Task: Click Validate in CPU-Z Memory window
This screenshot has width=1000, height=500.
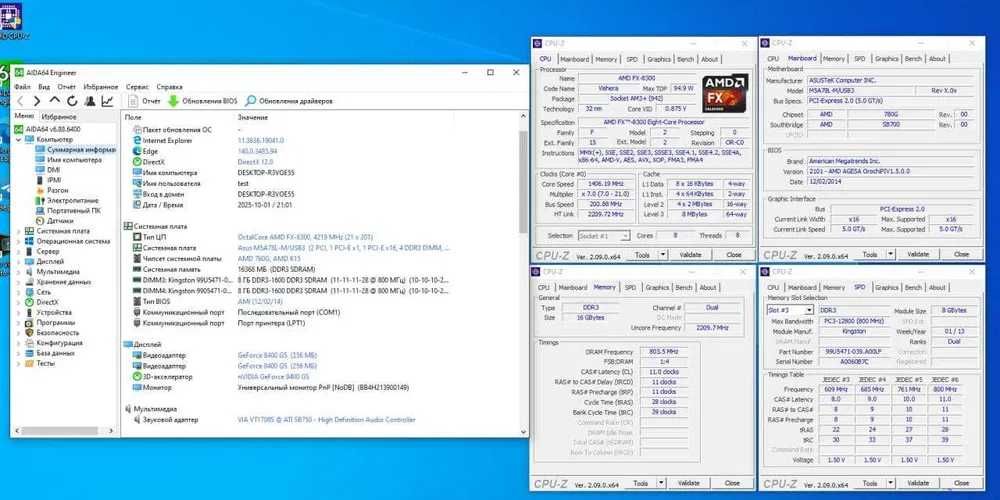Action: tap(688, 483)
